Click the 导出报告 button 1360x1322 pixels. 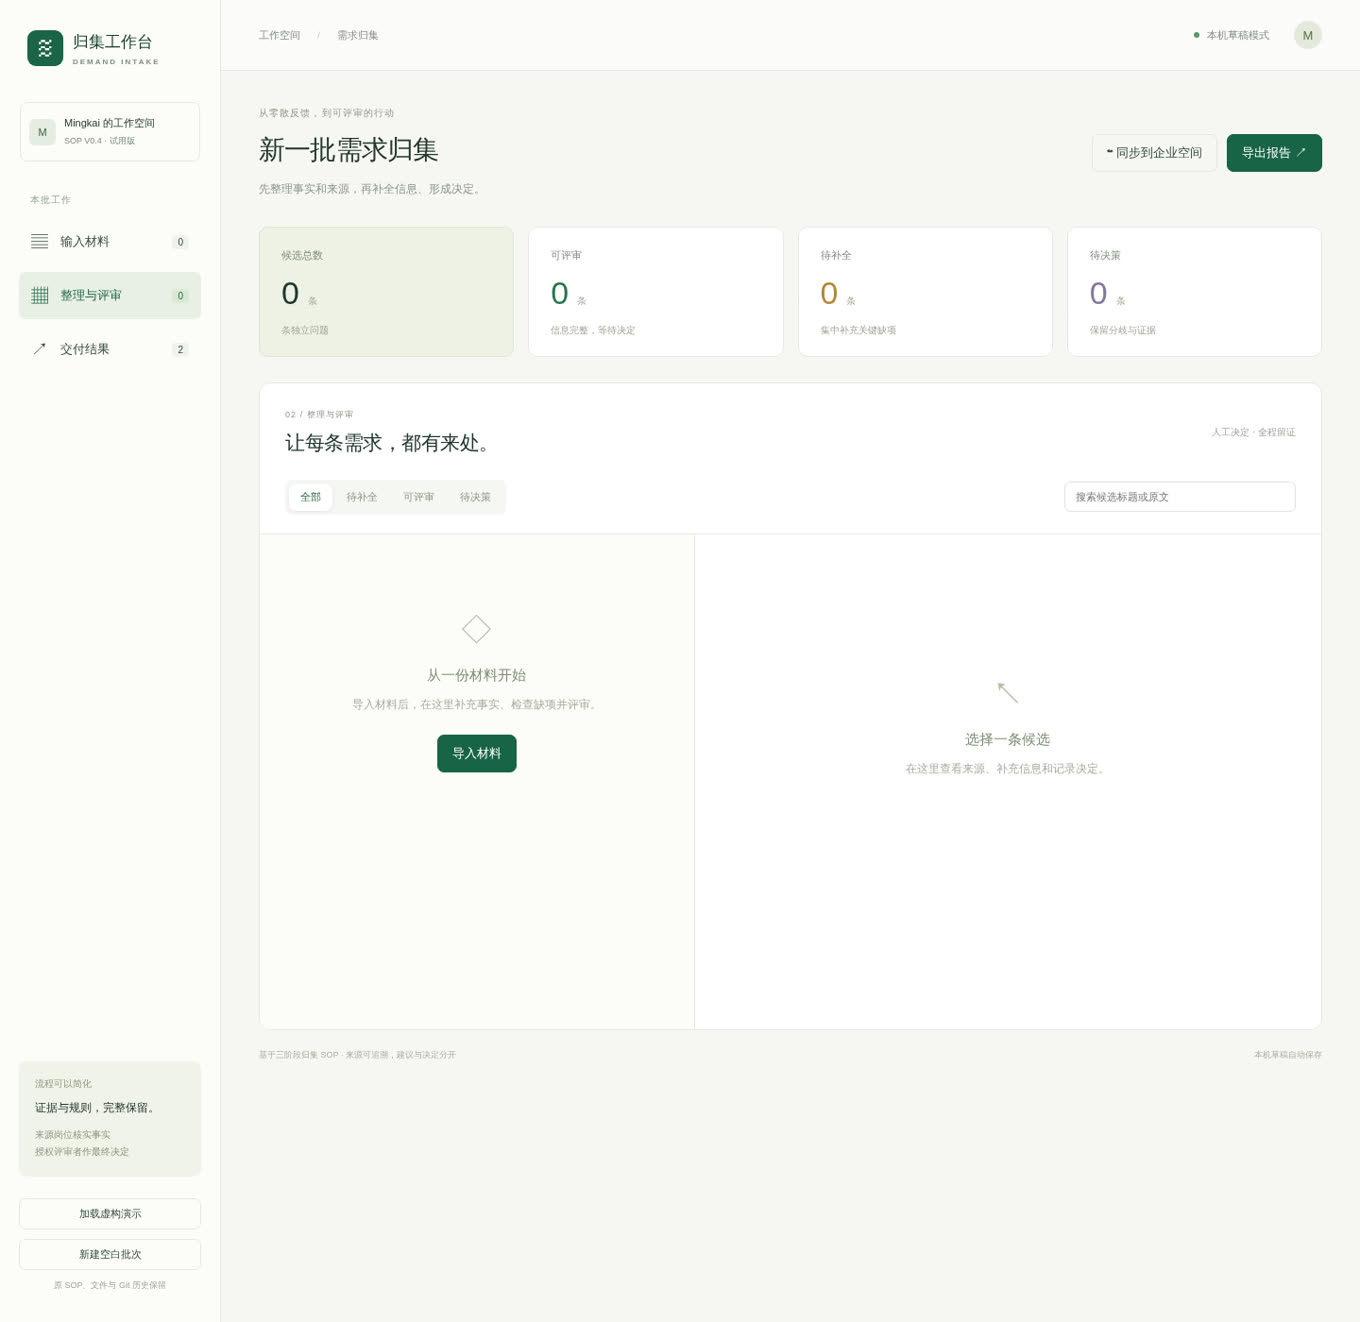[x=1274, y=153]
